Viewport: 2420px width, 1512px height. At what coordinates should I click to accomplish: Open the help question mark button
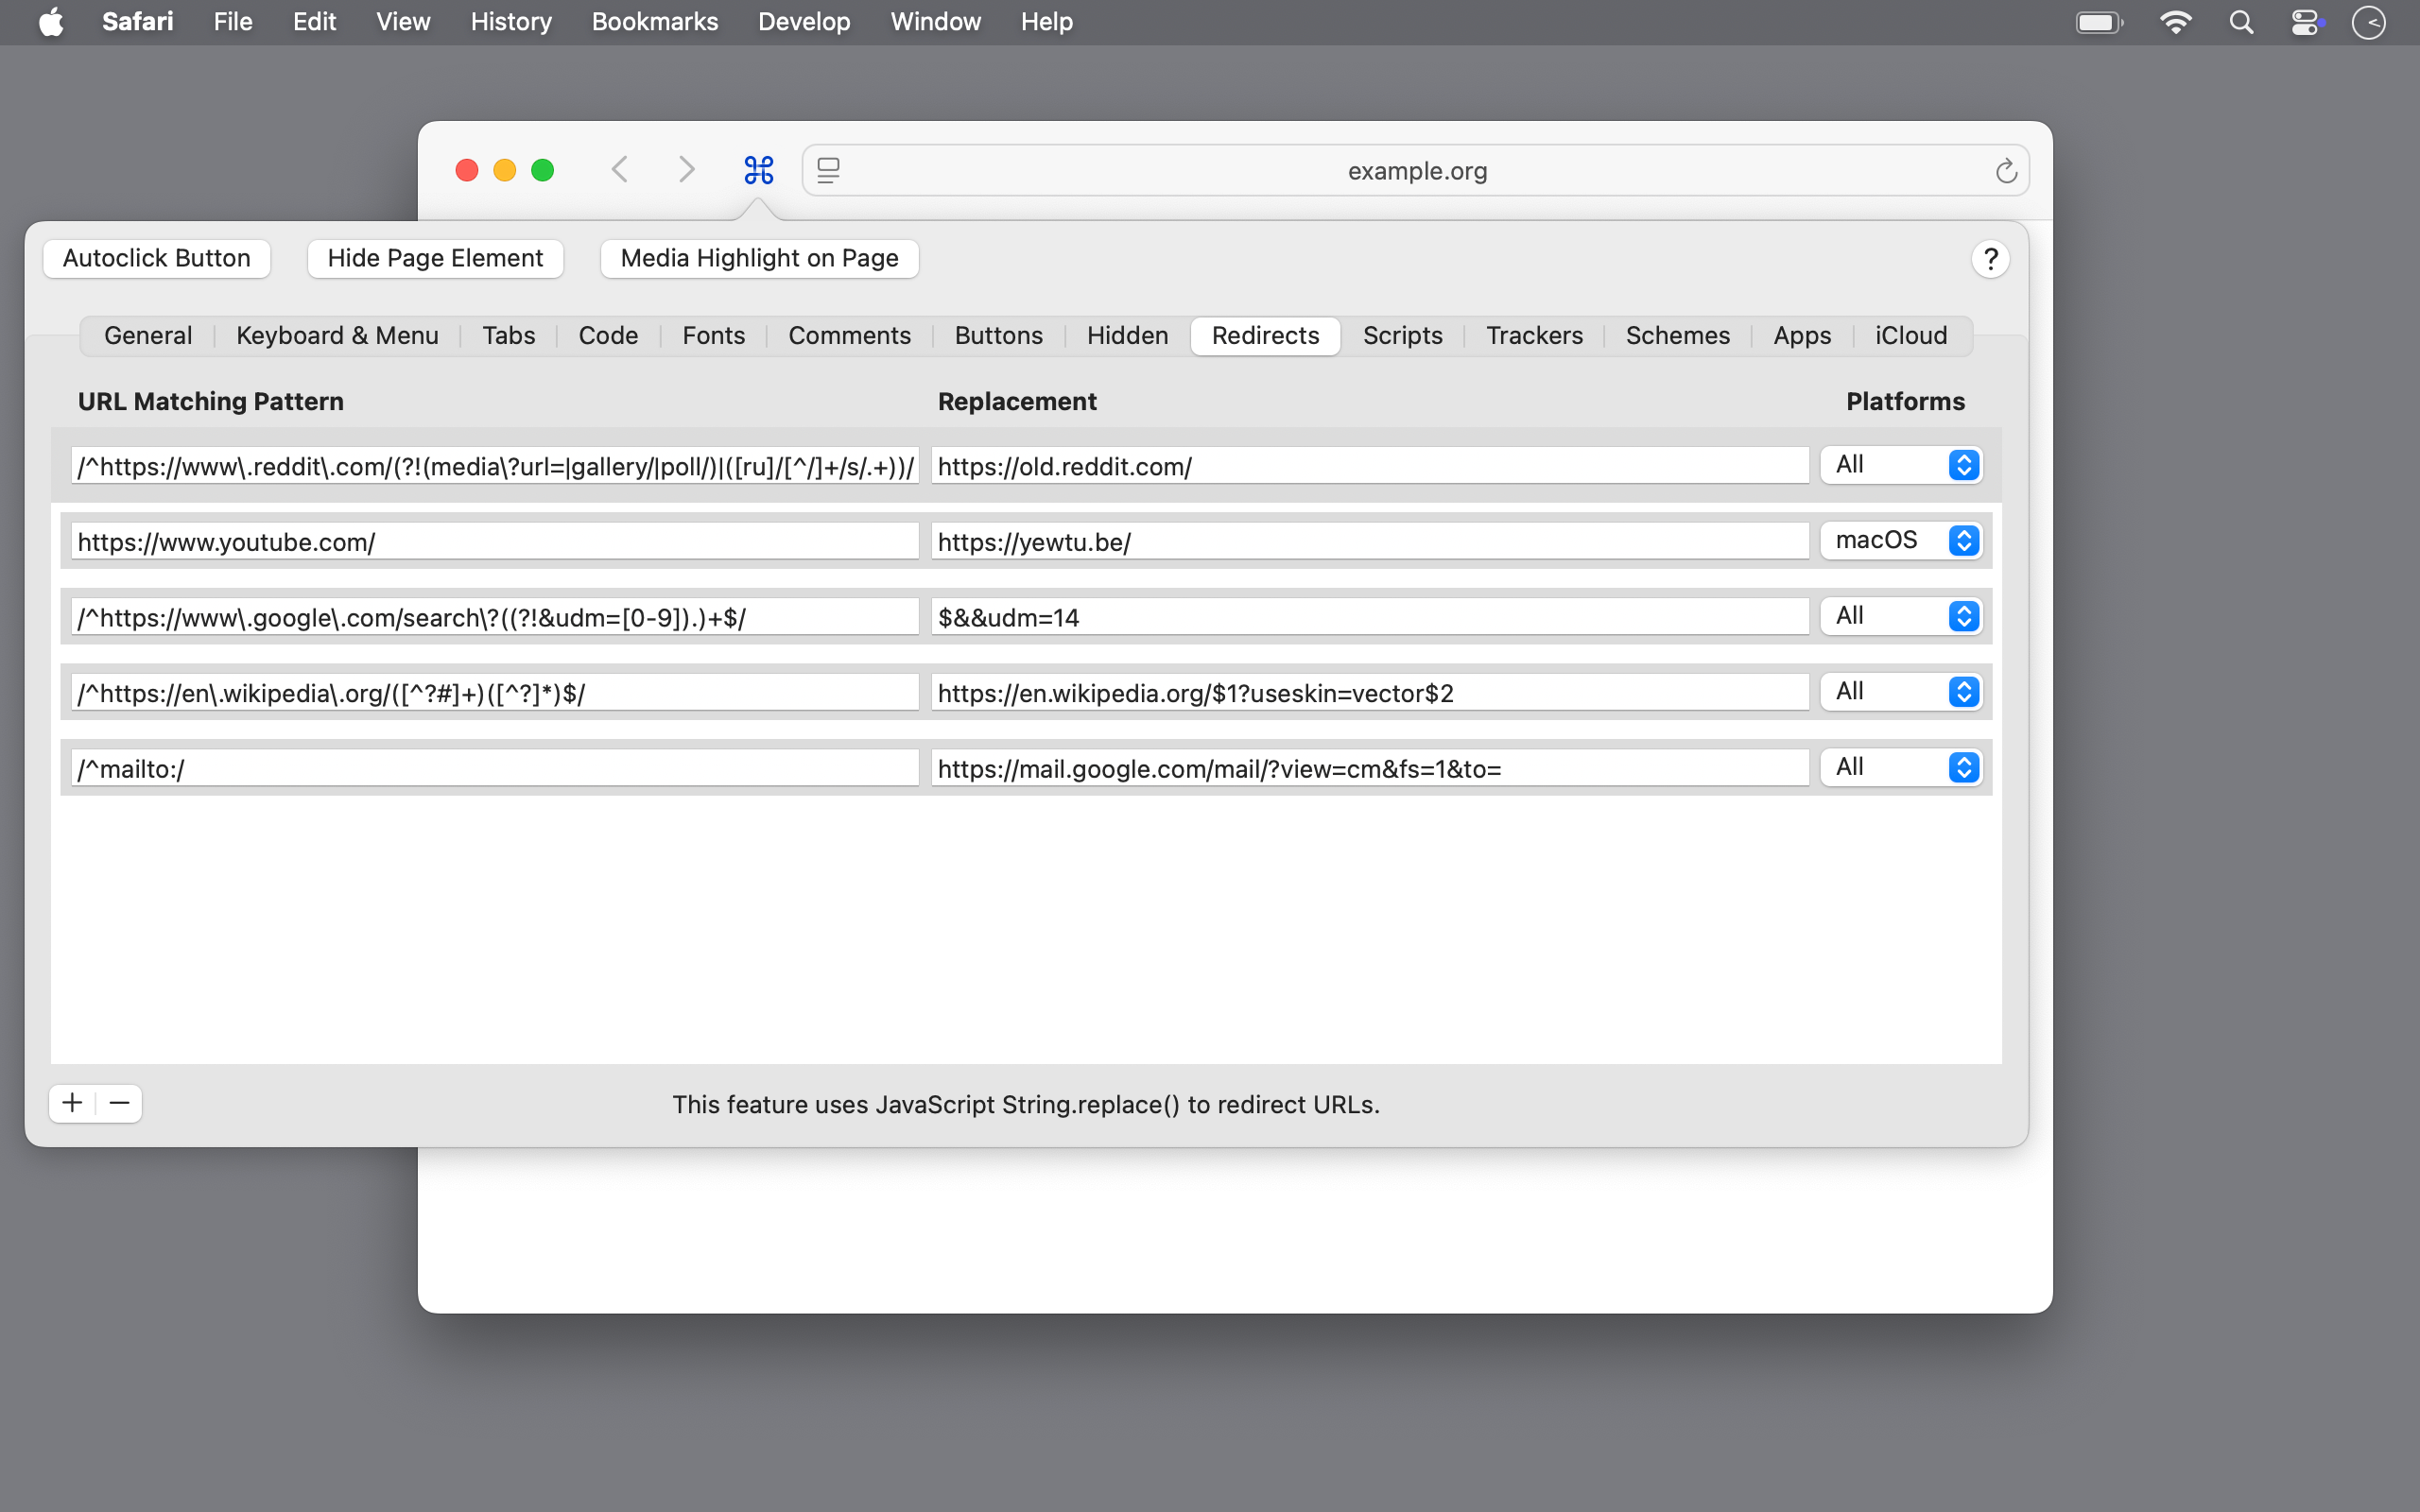click(x=1990, y=259)
